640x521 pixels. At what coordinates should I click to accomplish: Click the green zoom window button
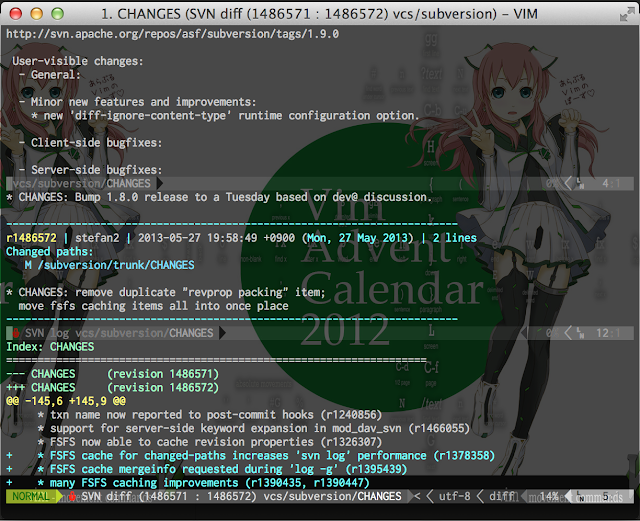58,13
